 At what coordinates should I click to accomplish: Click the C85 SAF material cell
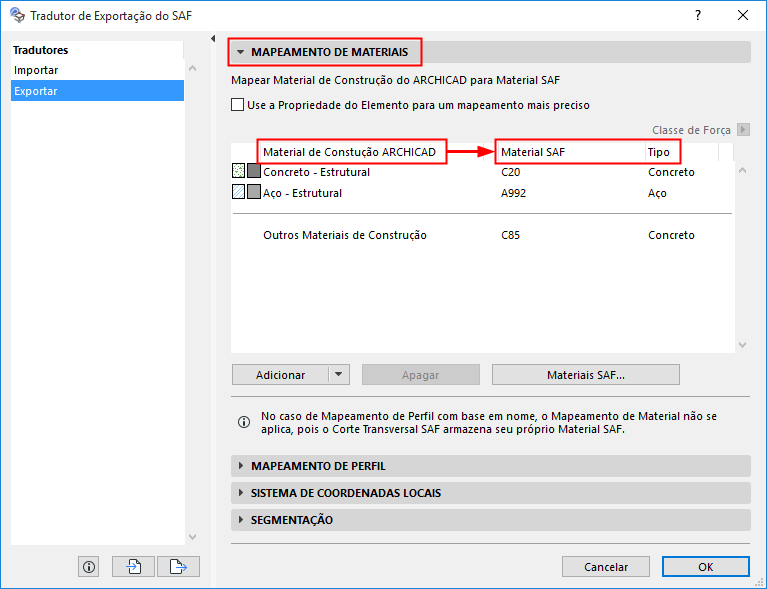[x=510, y=235]
